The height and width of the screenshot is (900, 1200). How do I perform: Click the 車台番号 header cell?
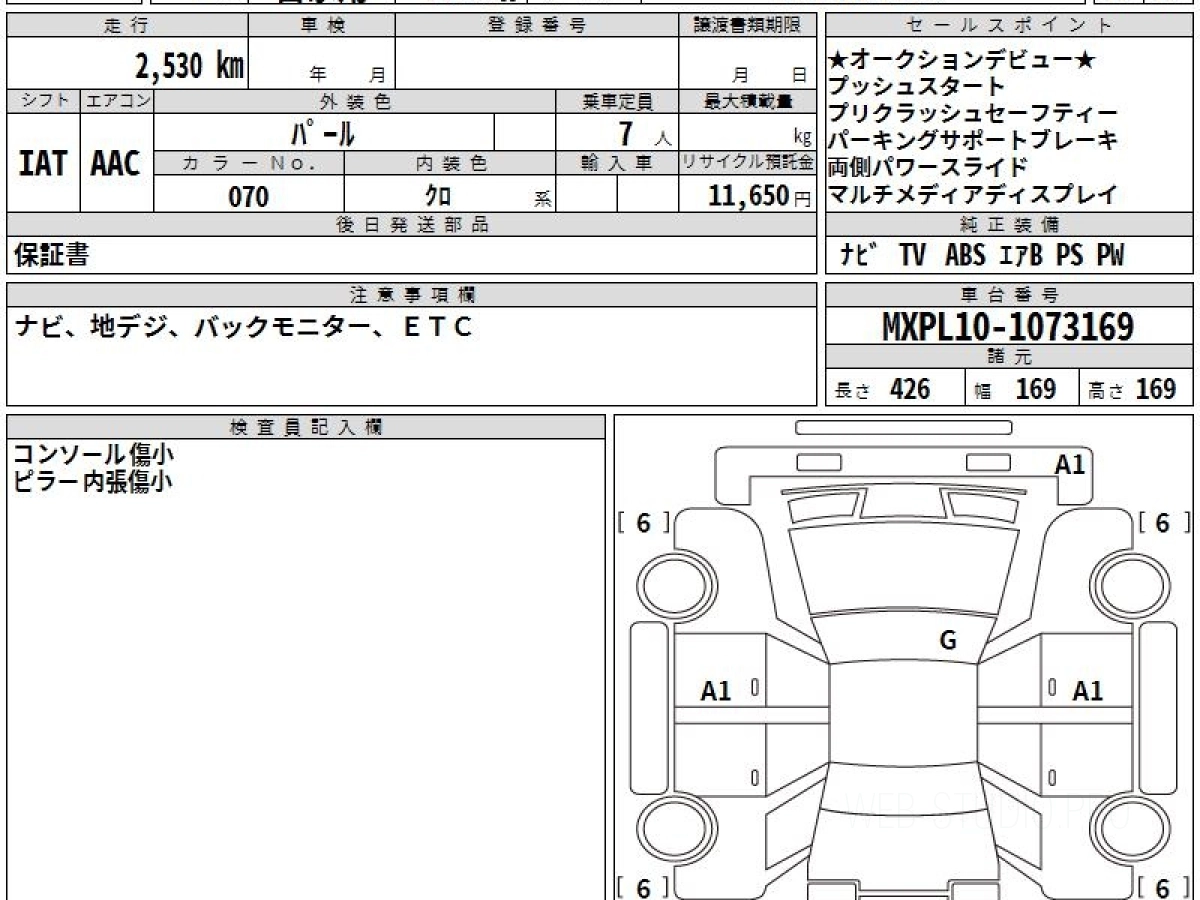[1010, 294]
